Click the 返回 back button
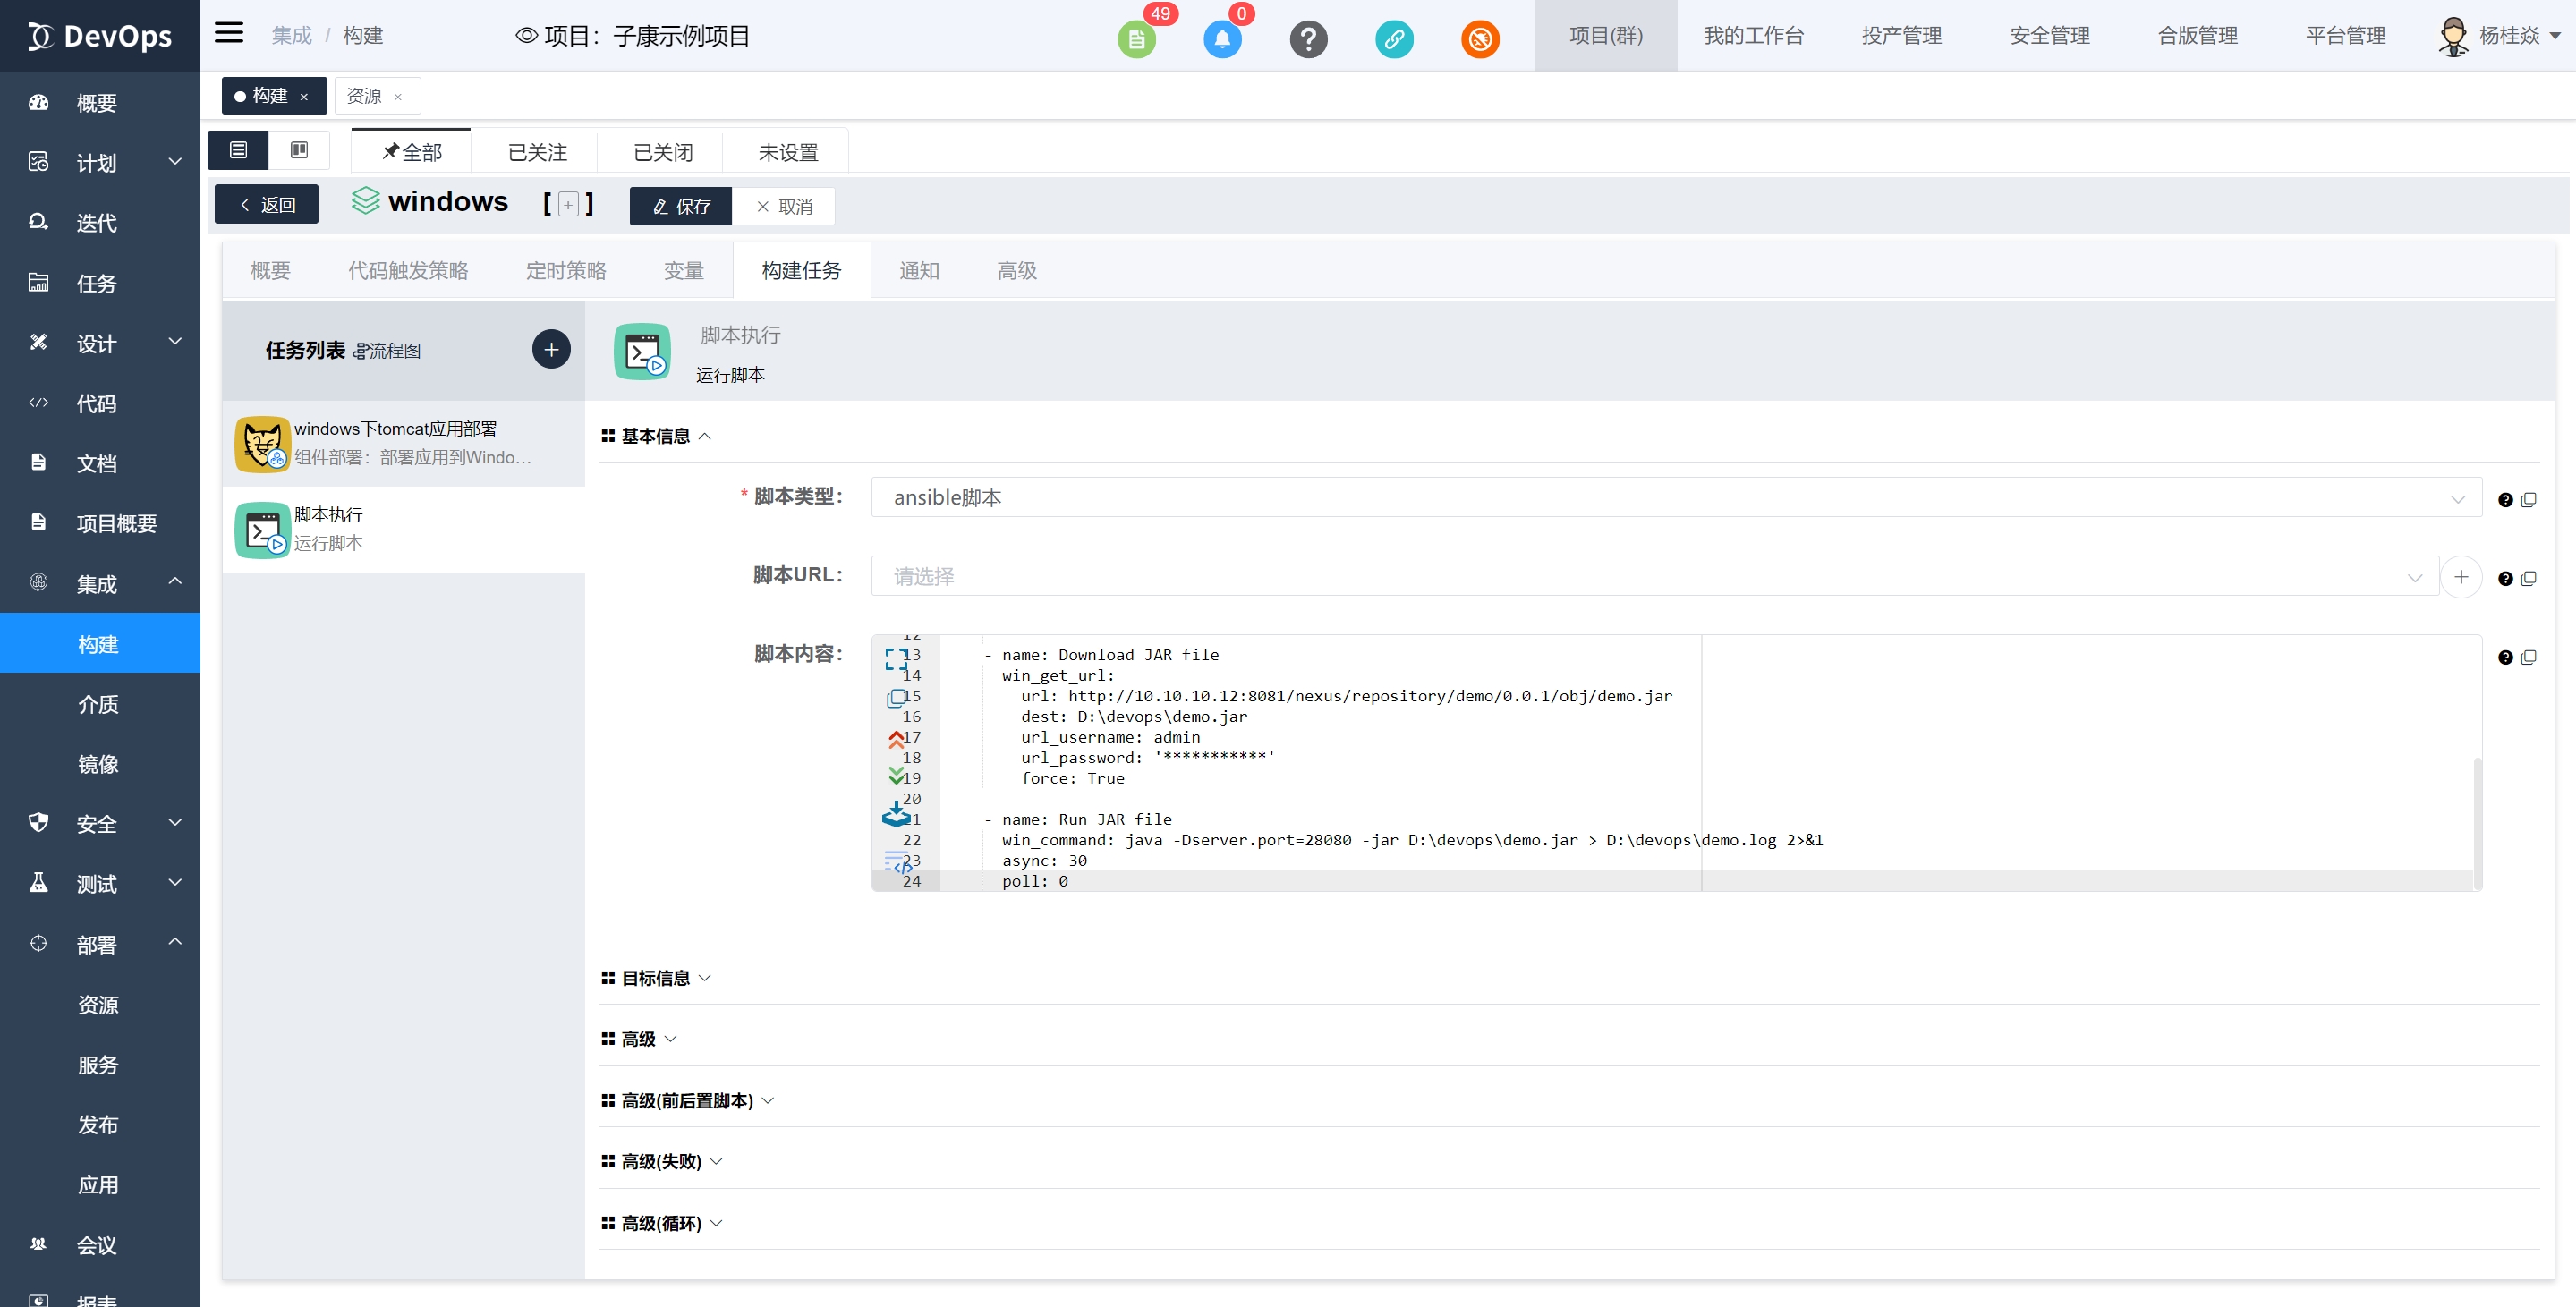Screen dimensions: 2576x1307 pyautogui.click(x=267, y=205)
